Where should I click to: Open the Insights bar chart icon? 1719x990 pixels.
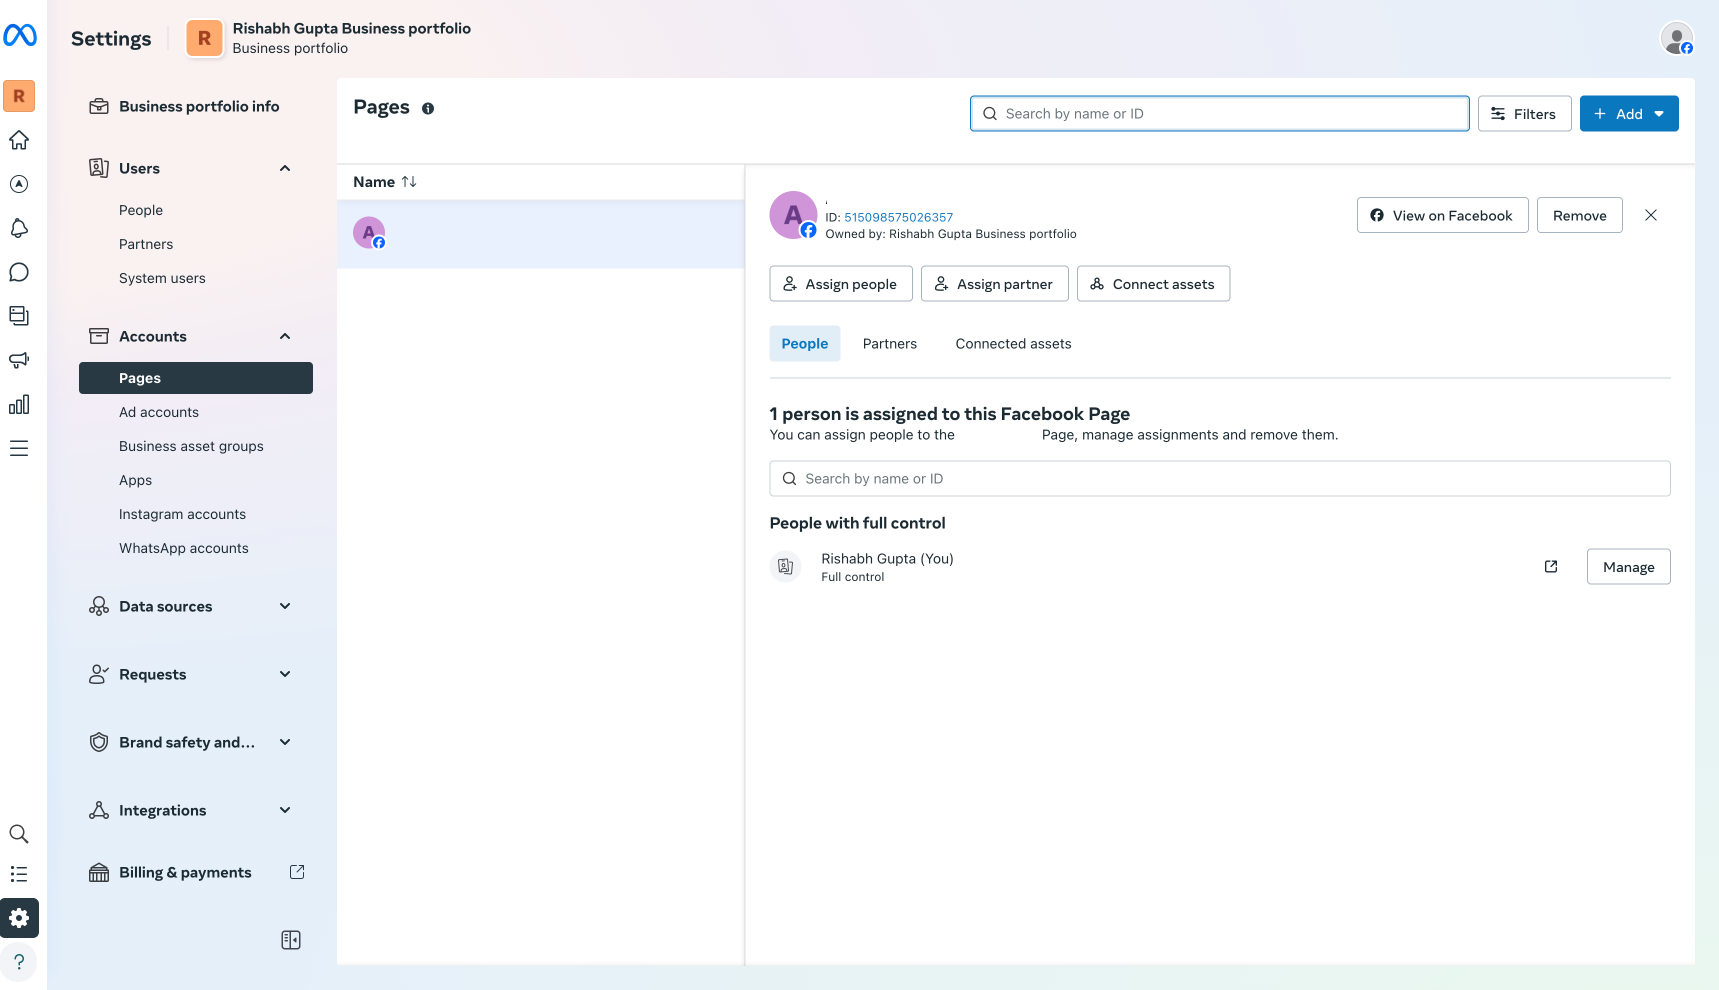(x=19, y=404)
